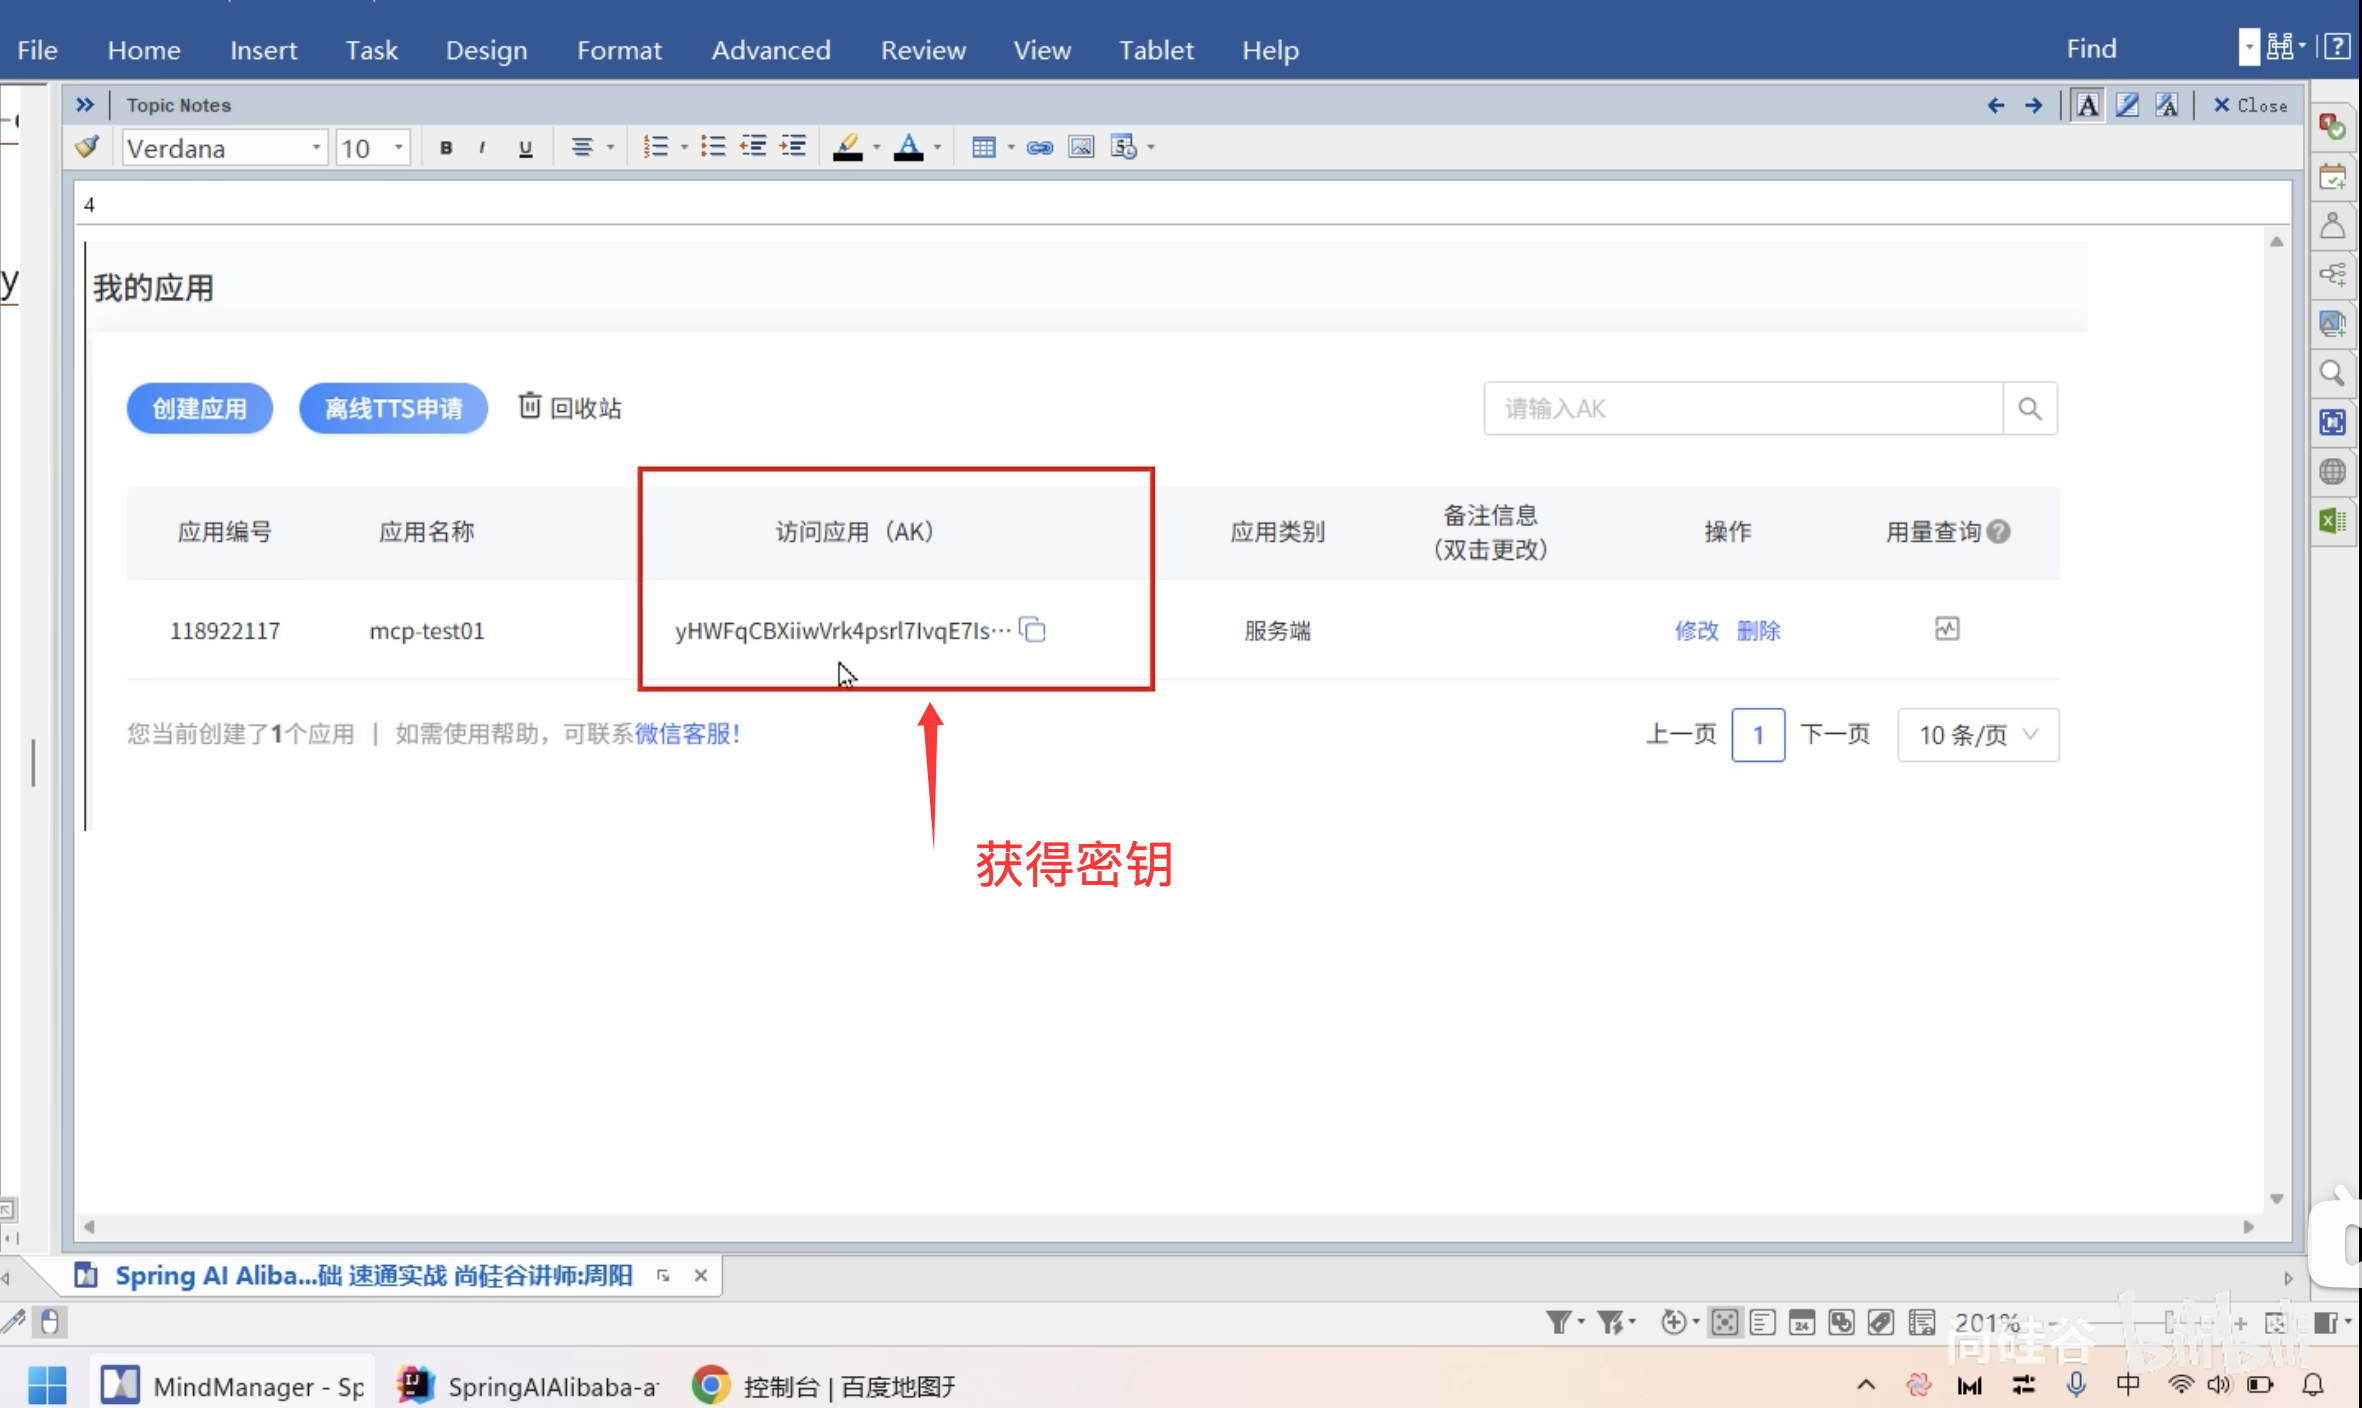Open the Insert menu

(x=263, y=50)
